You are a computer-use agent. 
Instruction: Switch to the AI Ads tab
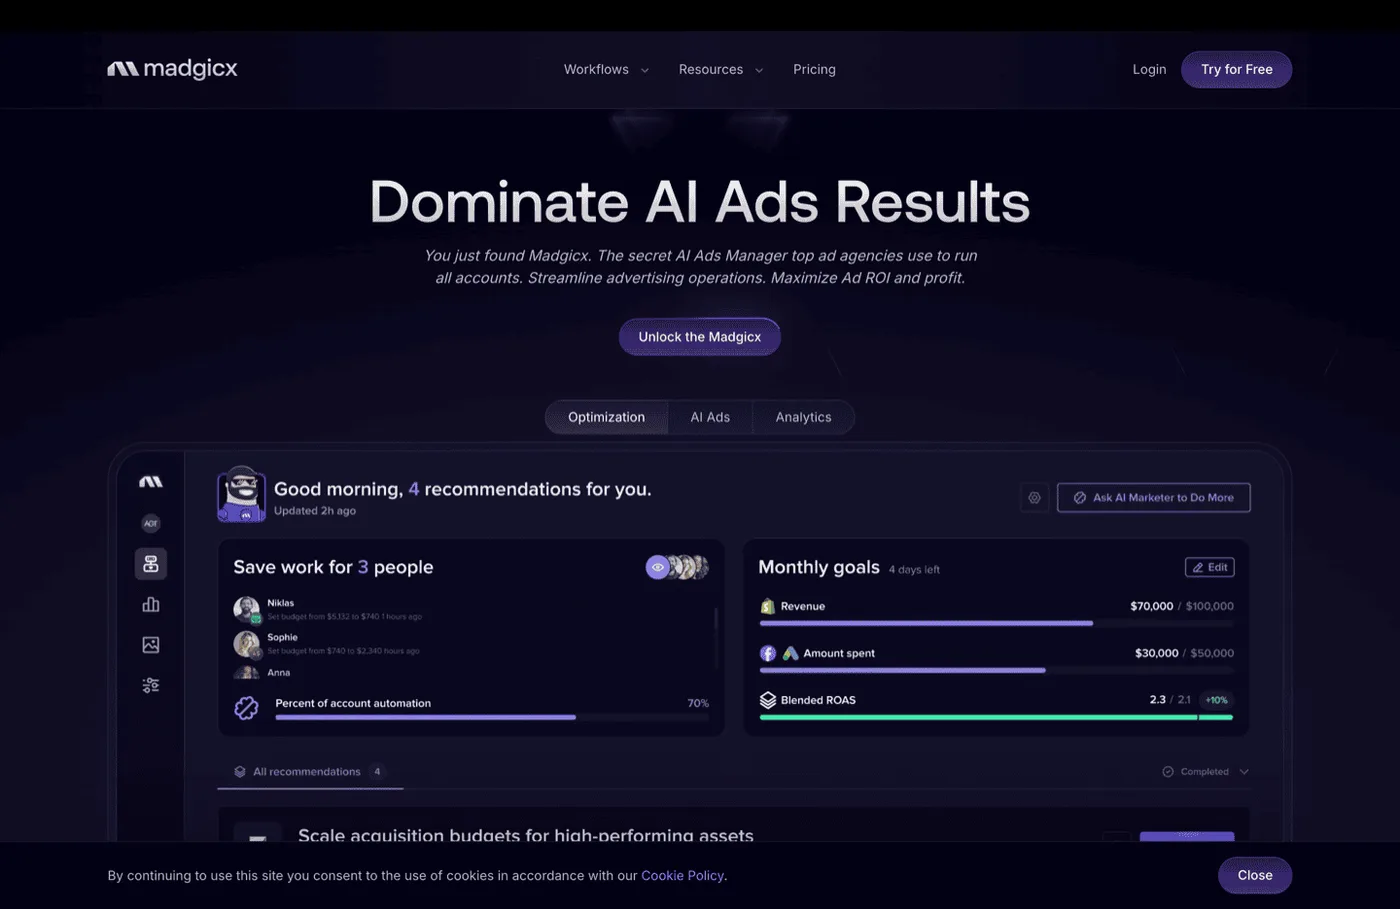point(711,417)
